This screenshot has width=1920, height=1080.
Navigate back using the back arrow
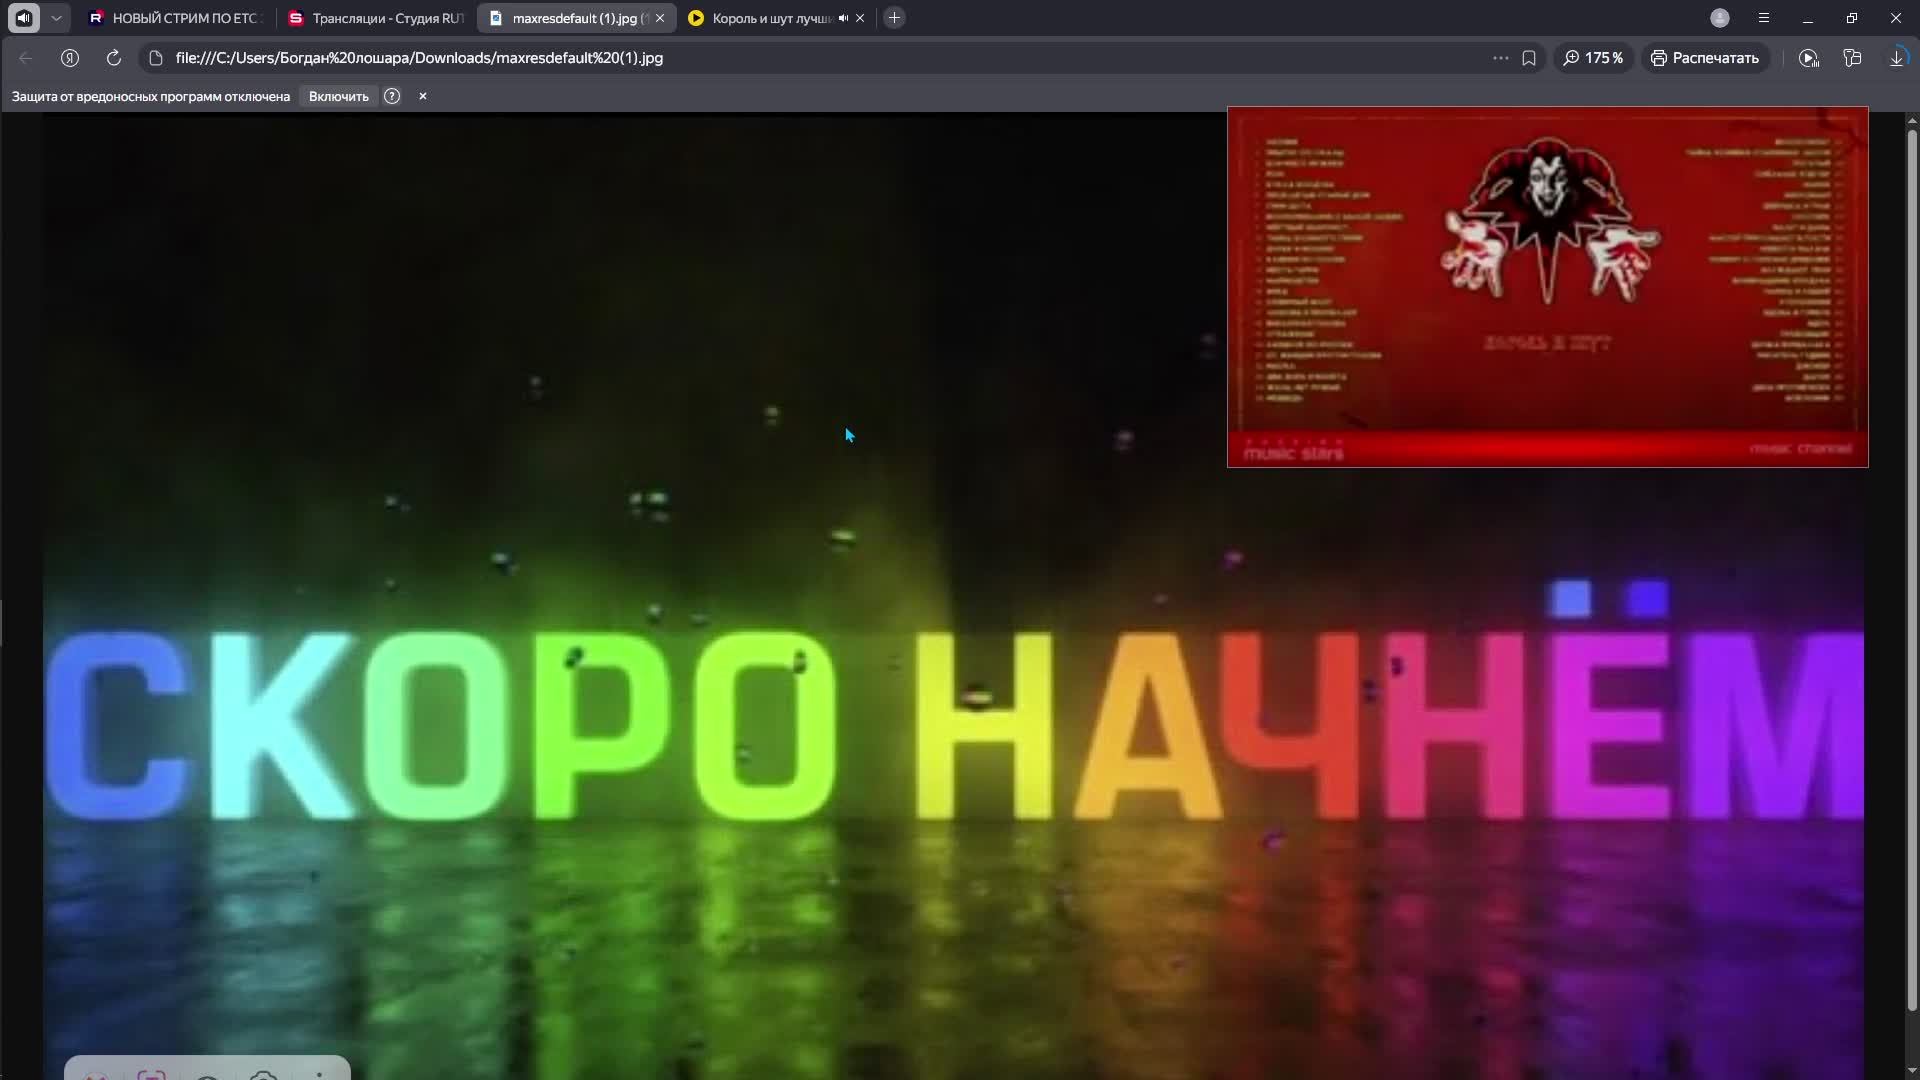click(x=25, y=58)
